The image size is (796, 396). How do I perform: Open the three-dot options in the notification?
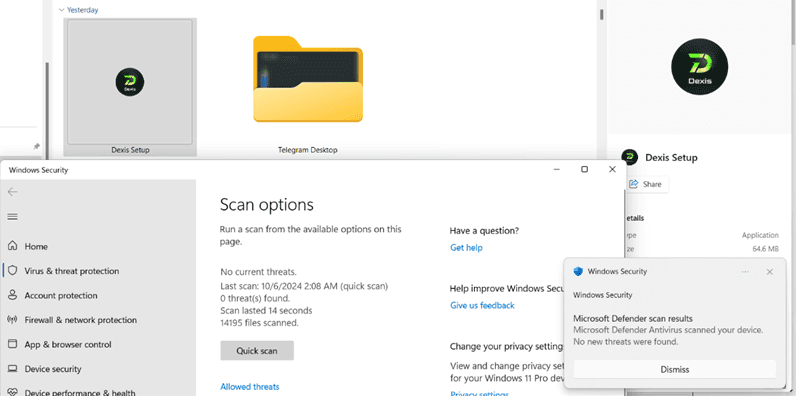745,272
